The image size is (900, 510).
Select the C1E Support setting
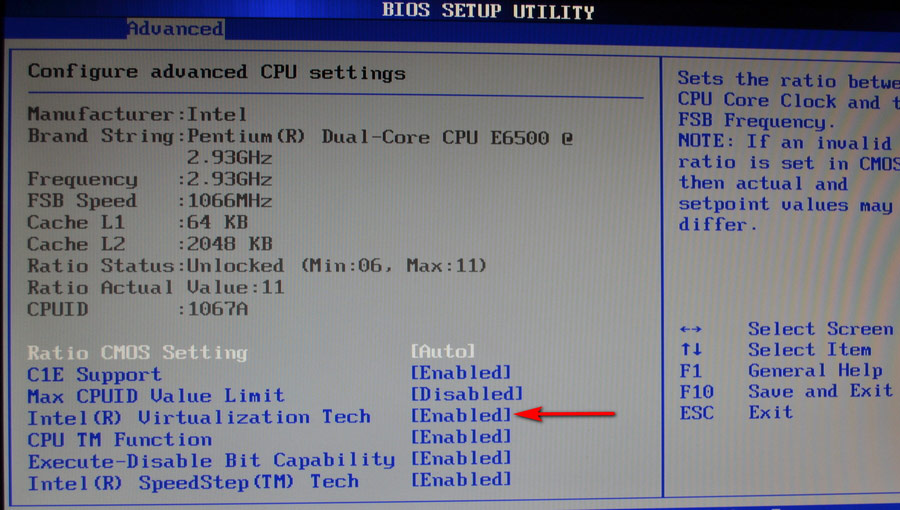(95, 374)
